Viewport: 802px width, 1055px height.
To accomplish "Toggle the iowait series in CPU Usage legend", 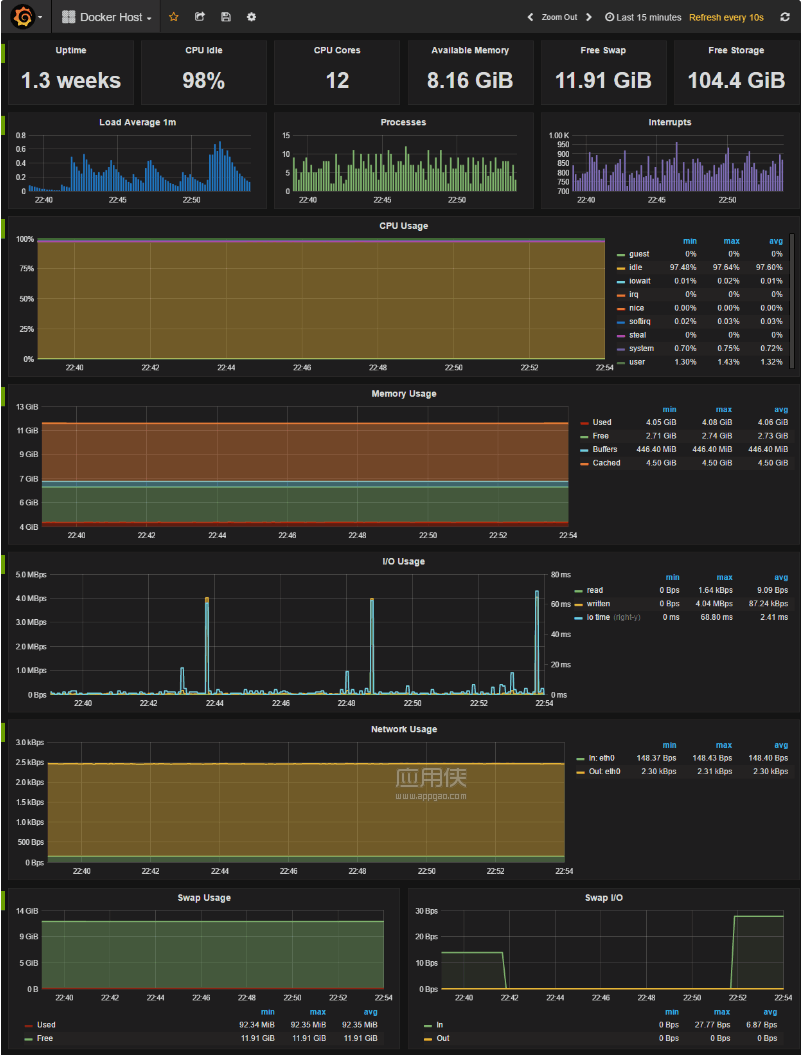I will [x=639, y=281].
